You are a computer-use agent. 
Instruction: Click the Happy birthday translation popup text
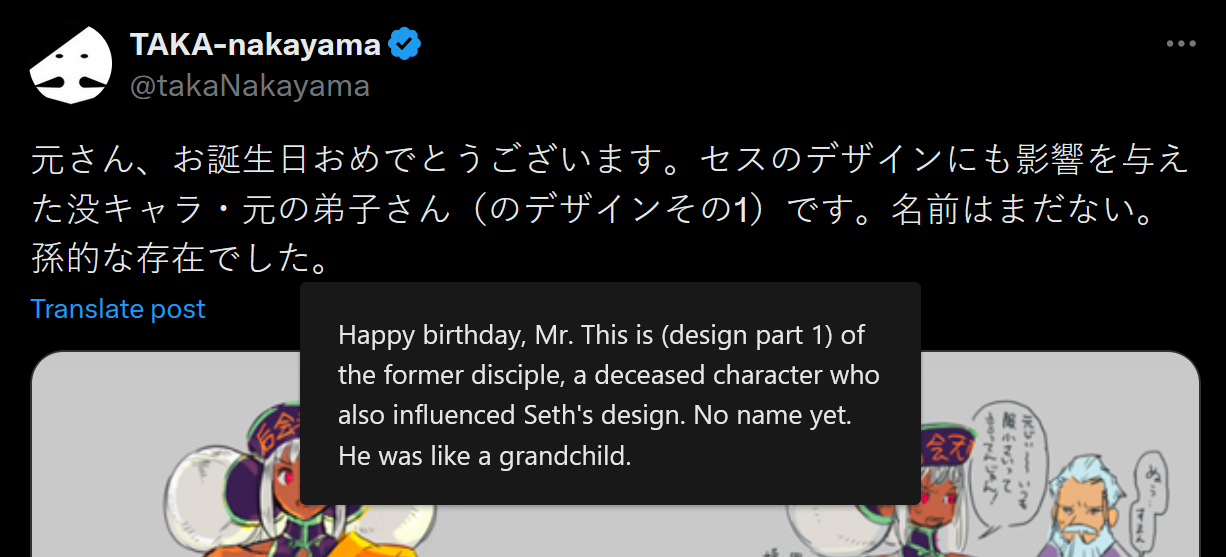pos(601,335)
